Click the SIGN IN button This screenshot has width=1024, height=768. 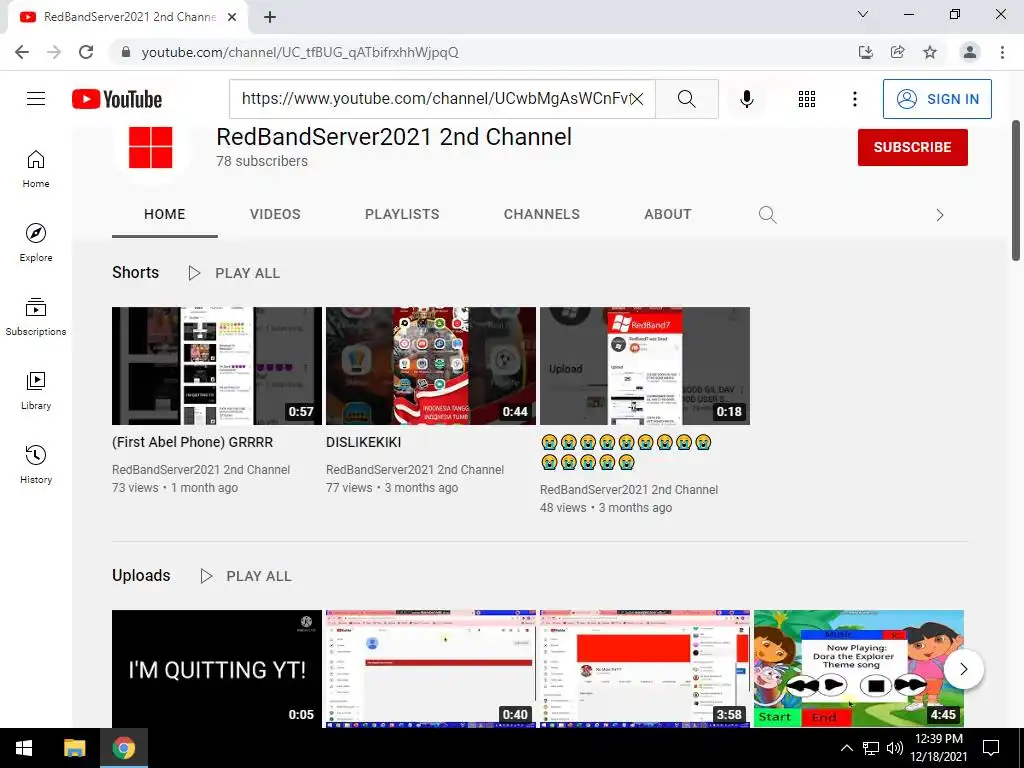coord(937,99)
